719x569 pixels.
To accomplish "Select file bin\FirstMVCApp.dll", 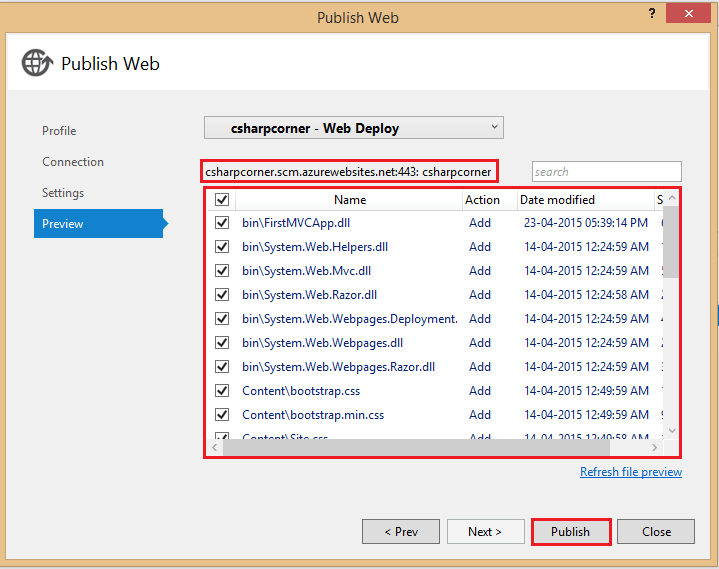I will (x=296, y=223).
